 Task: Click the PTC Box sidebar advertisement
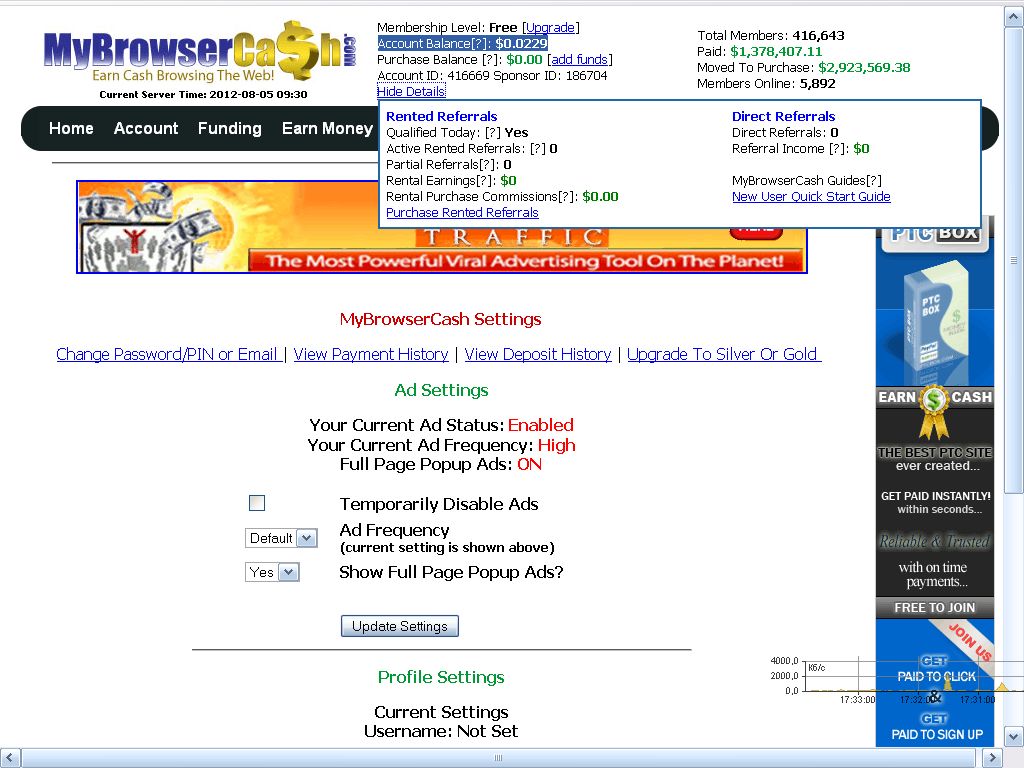click(x=935, y=481)
